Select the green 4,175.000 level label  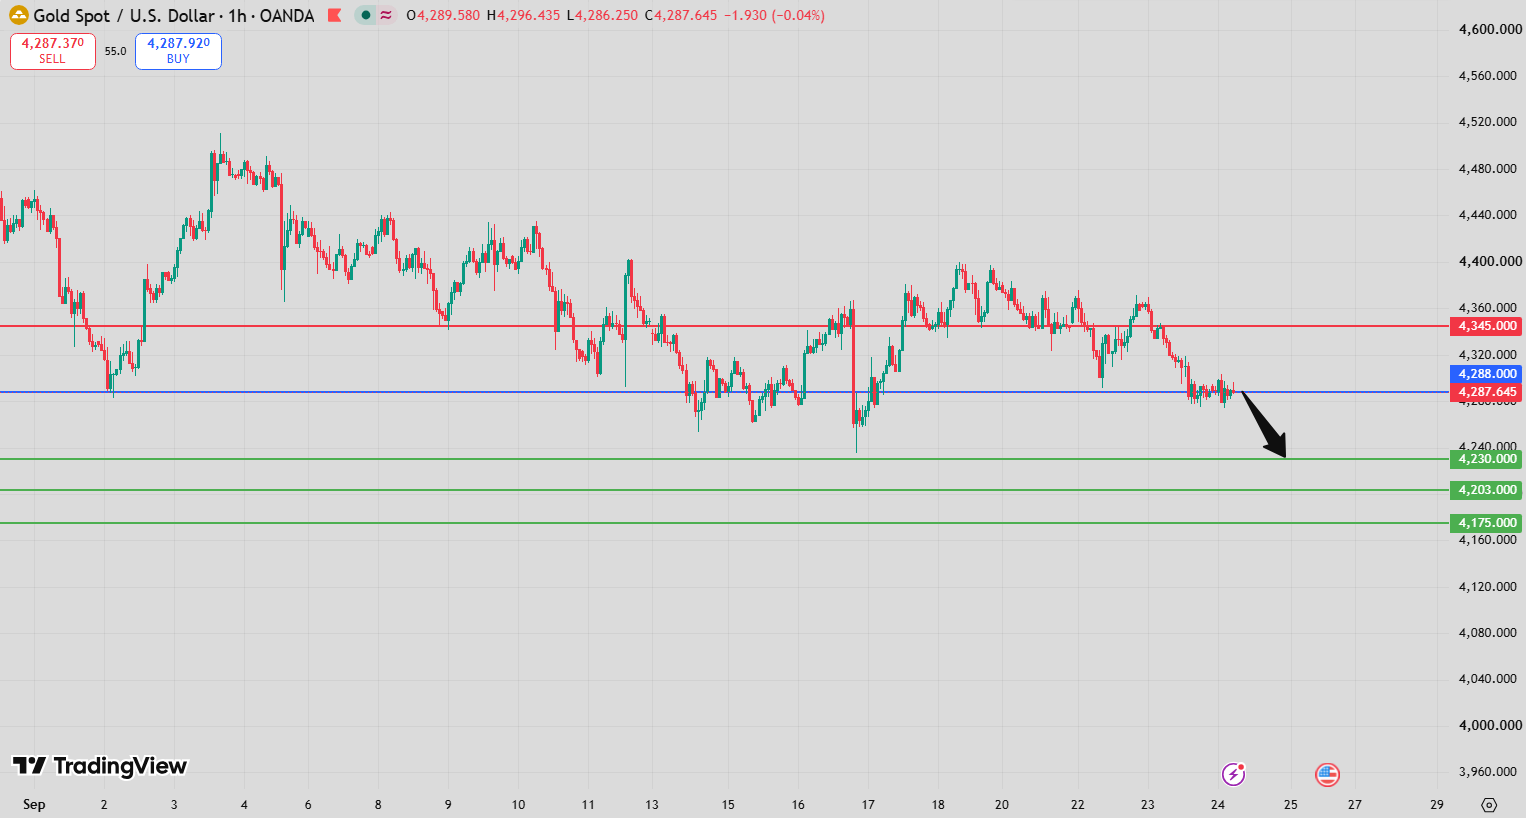1486,523
